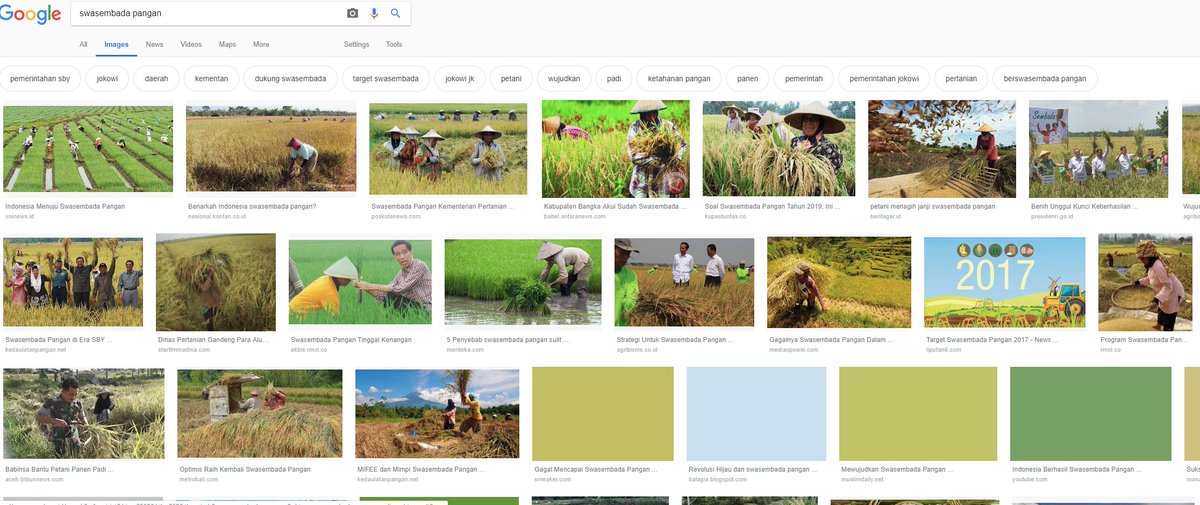
Task: Open 'Swasembada Pangan Tinggal Kenangan' image
Action: click(x=360, y=281)
